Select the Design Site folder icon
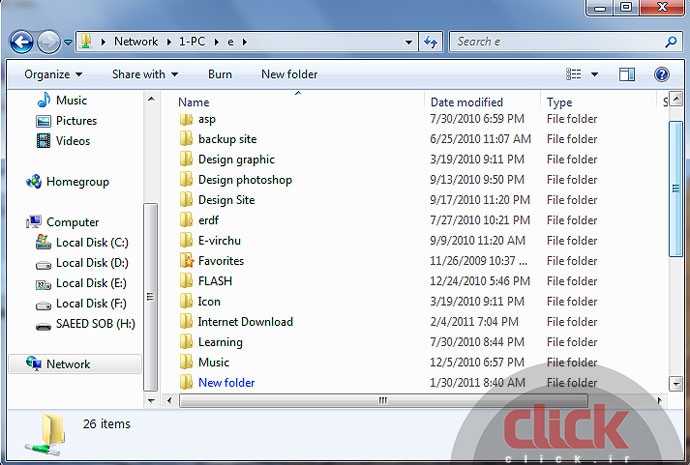 [186, 200]
